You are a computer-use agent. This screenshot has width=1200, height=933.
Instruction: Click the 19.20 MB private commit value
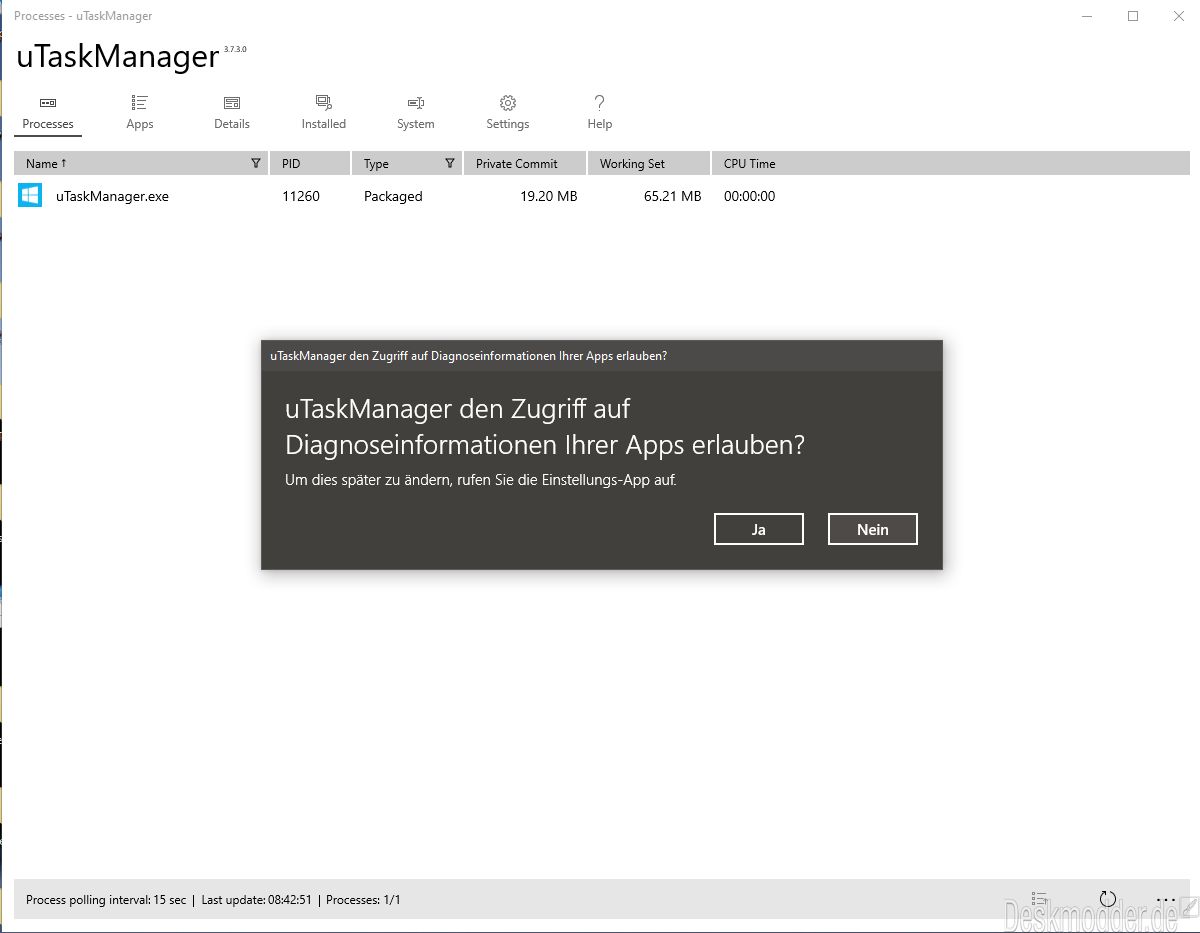pos(549,196)
